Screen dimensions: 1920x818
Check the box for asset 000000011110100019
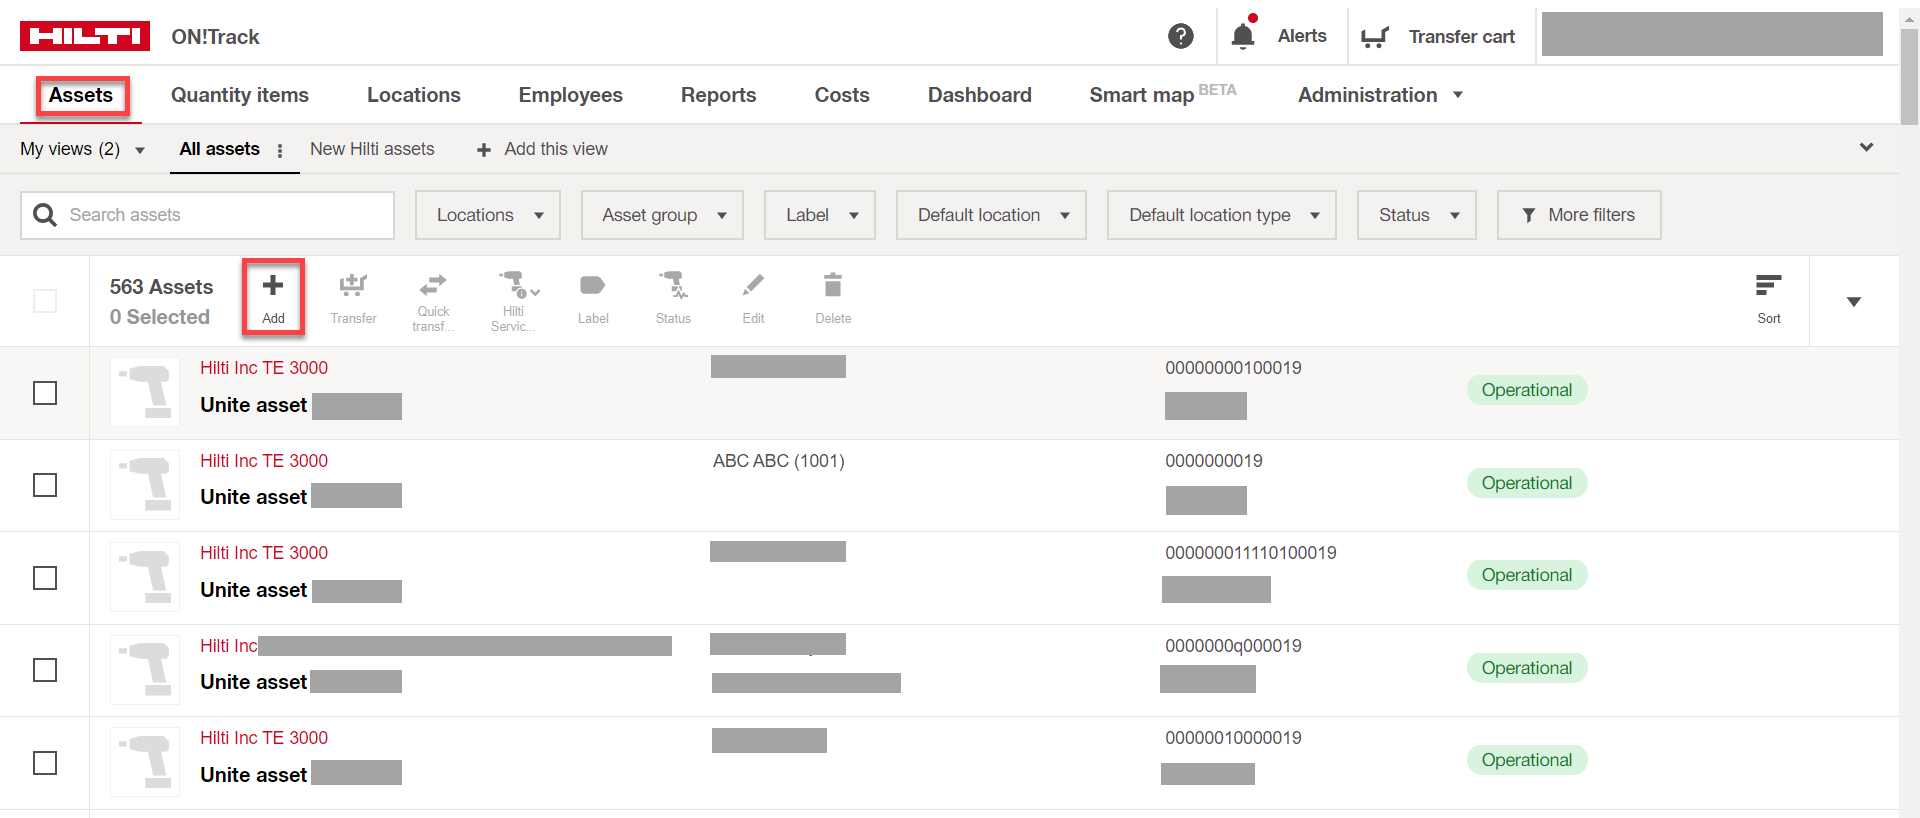45,578
